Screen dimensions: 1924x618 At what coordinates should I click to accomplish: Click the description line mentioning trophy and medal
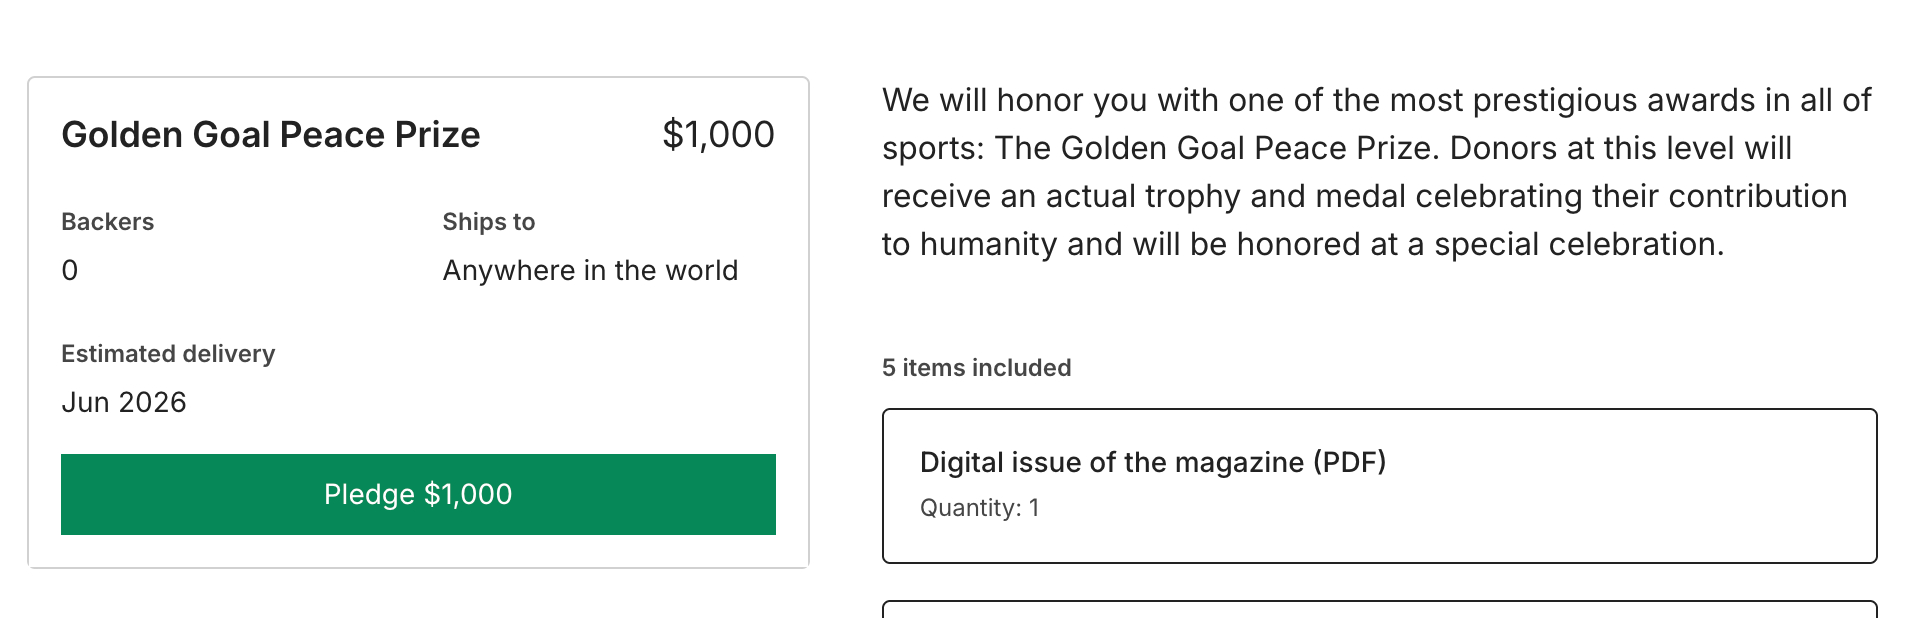(x=1364, y=196)
